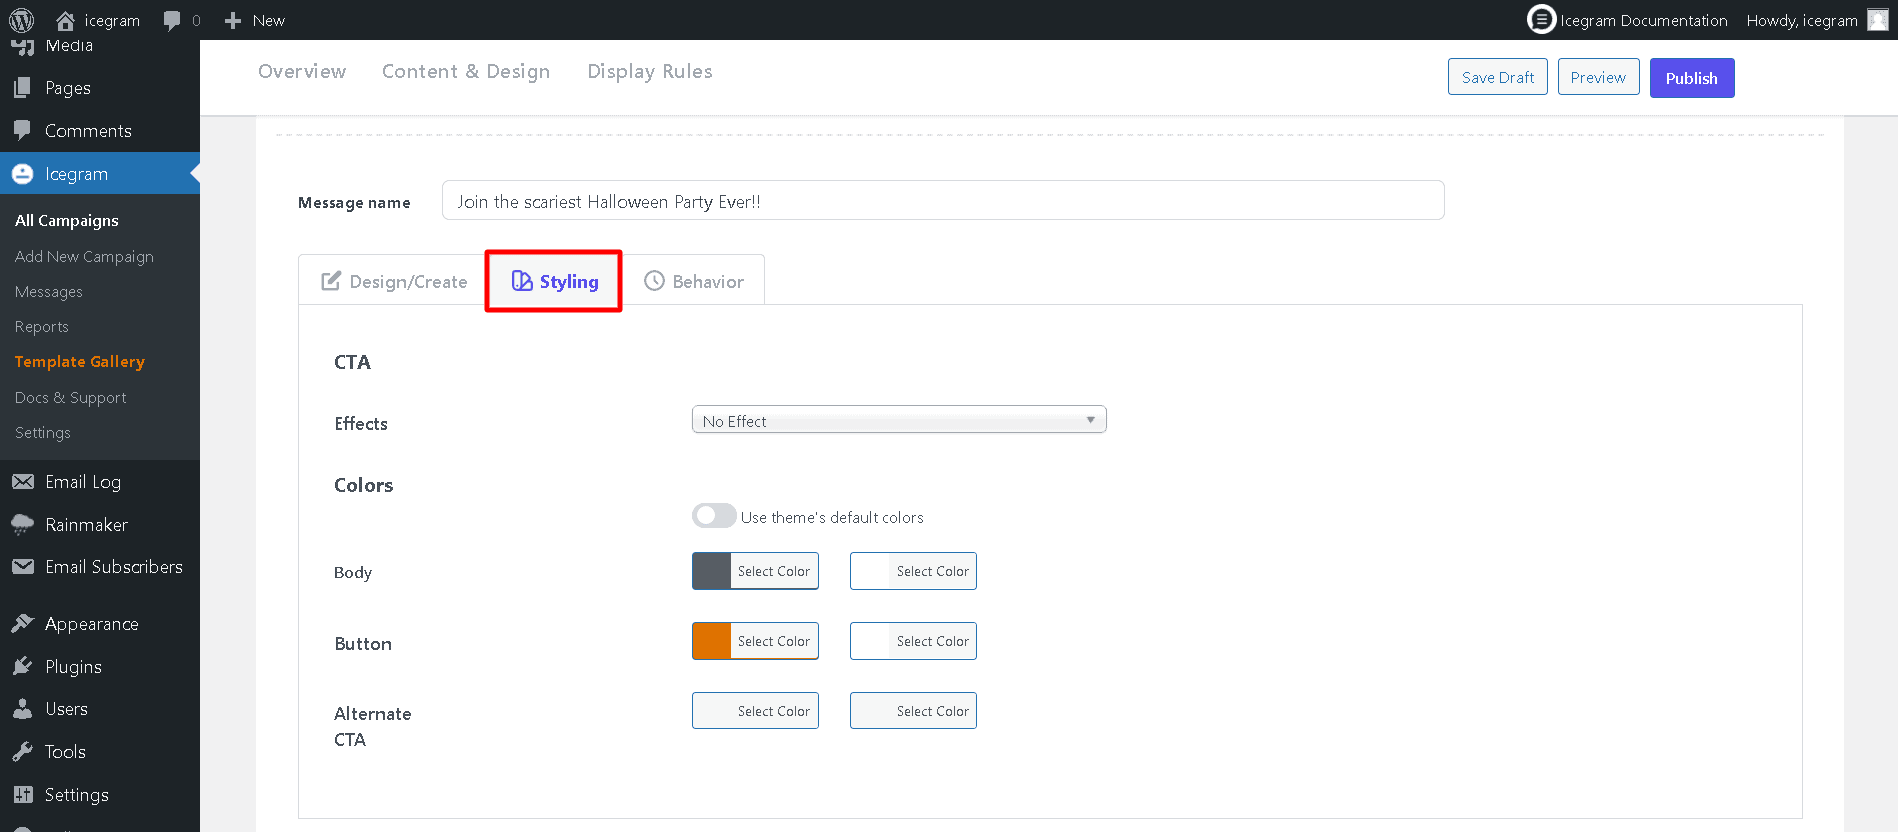This screenshot has height=832, width=1898.
Task: Open the Effects dropdown showing No Effect
Action: (899, 420)
